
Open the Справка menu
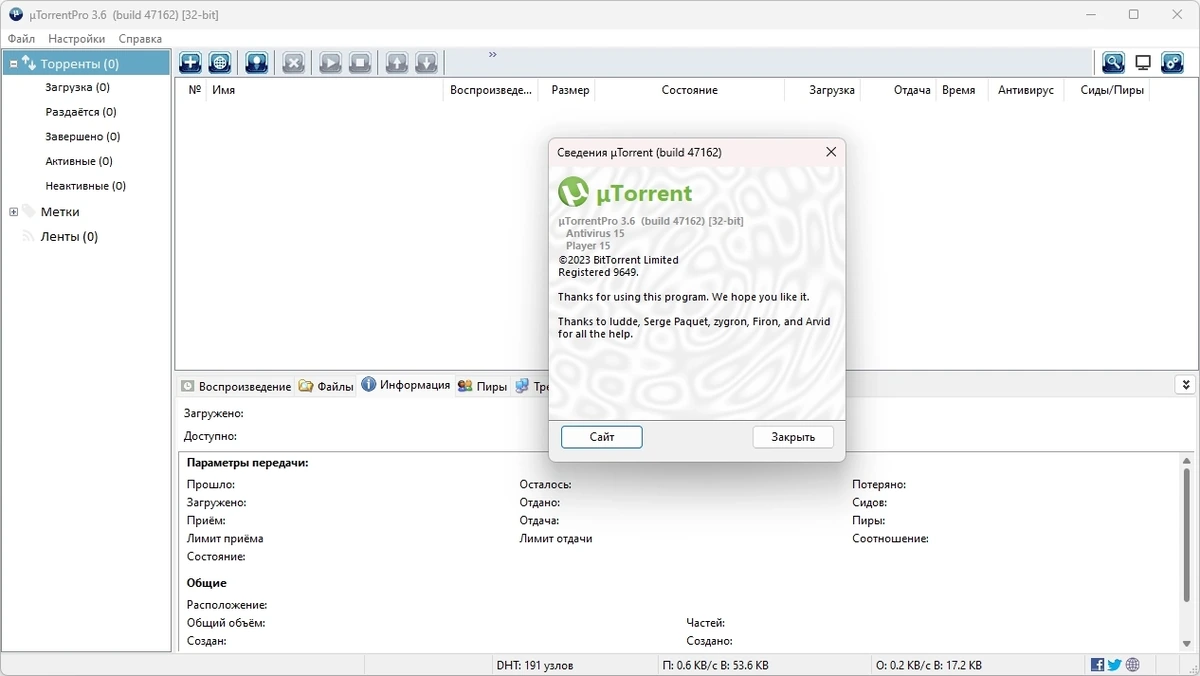[140, 39]
